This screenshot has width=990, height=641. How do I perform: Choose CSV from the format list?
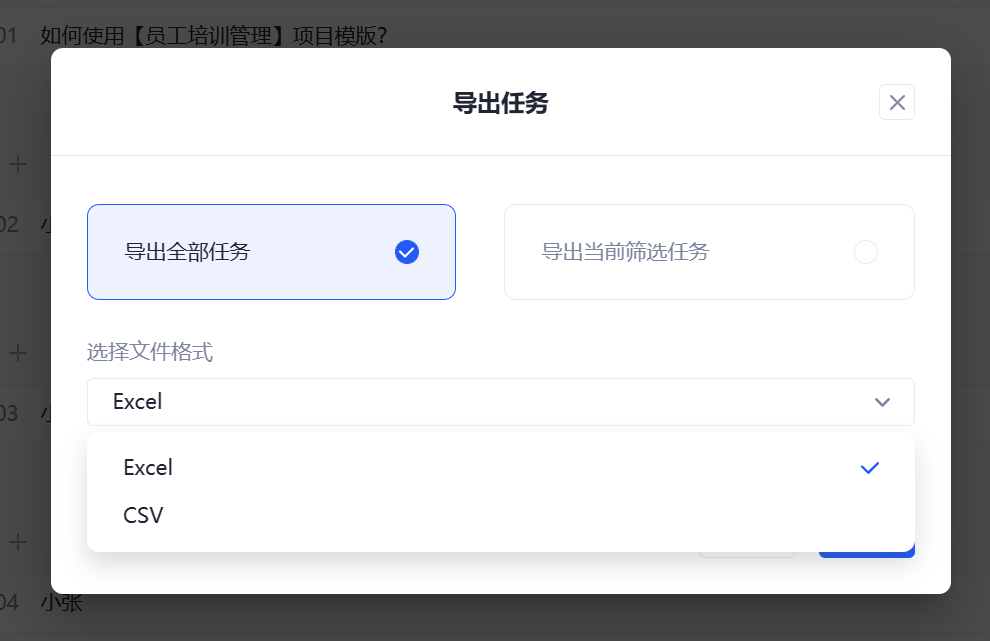point(143,516)
